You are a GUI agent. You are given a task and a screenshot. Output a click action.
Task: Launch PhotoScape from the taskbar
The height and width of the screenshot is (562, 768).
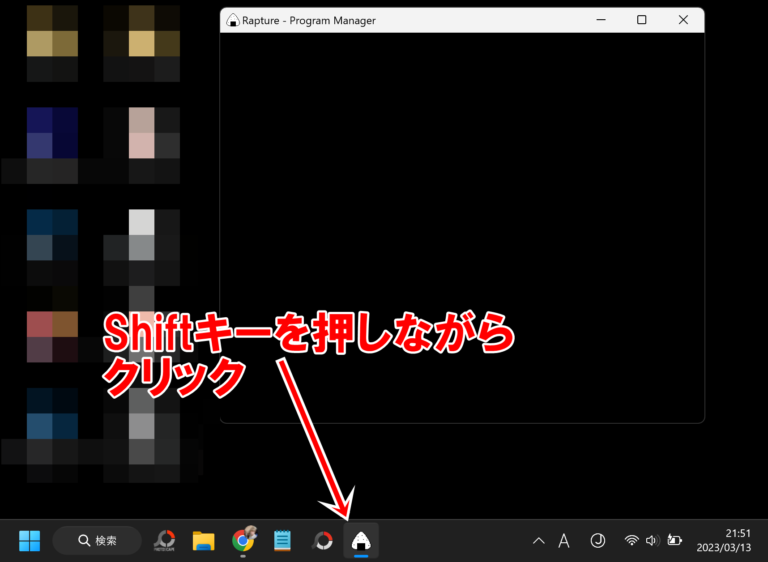[165, 540]
